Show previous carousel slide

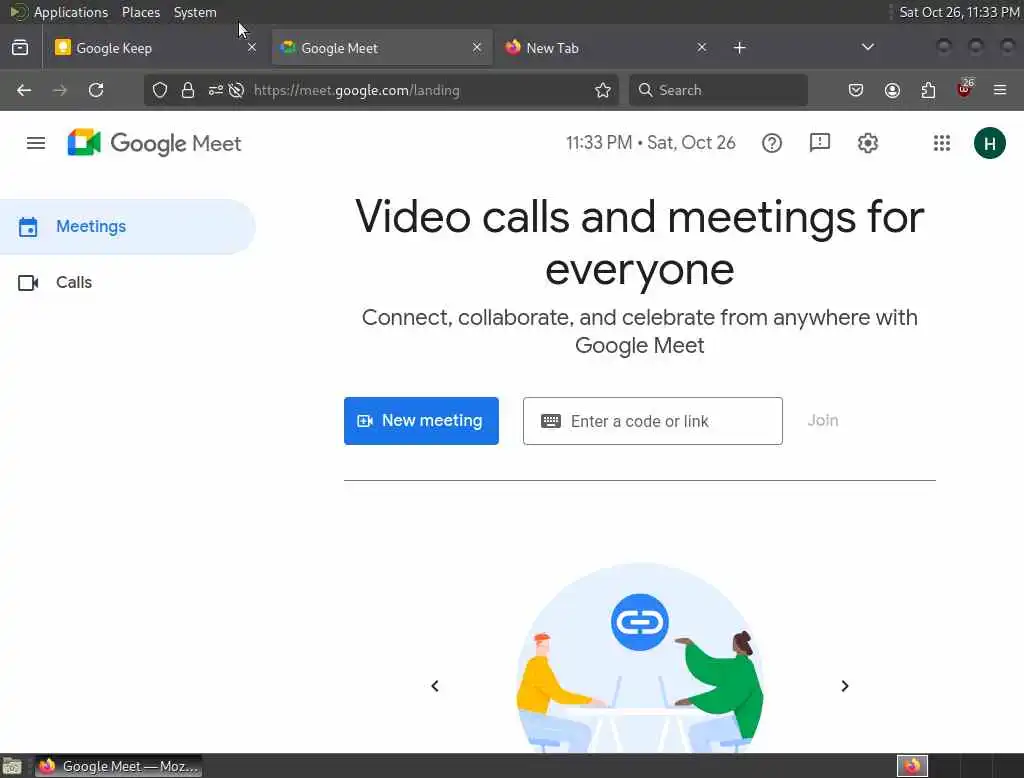[435, 686]
